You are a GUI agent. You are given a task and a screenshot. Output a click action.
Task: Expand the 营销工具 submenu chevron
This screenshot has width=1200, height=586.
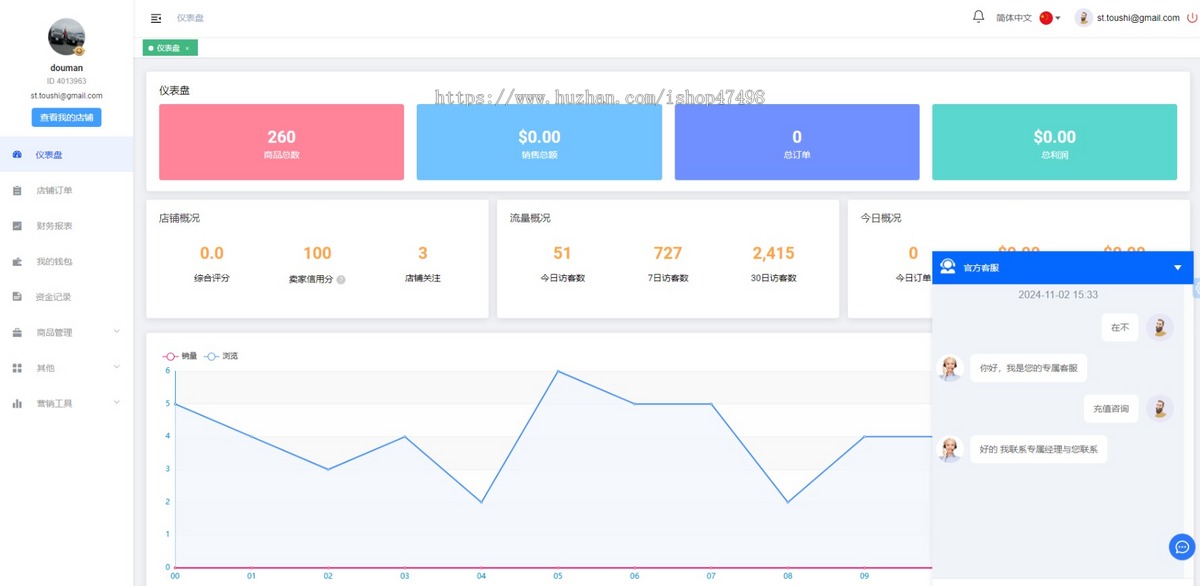(117, 403)
